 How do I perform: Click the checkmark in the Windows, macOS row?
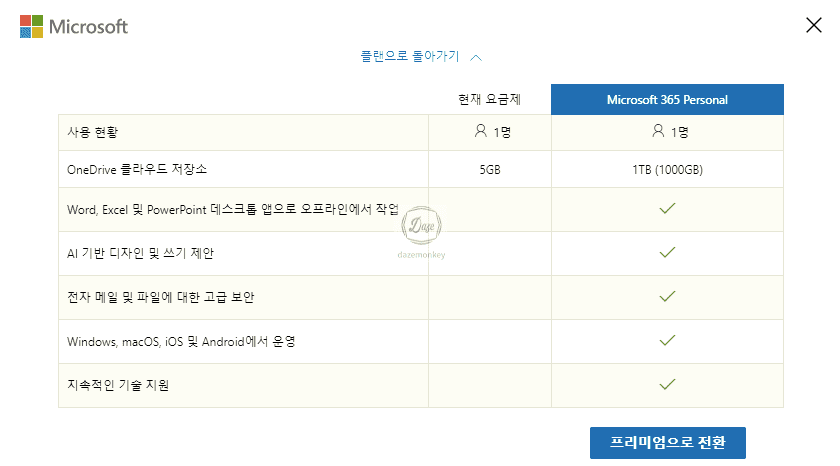pos(667,340)
